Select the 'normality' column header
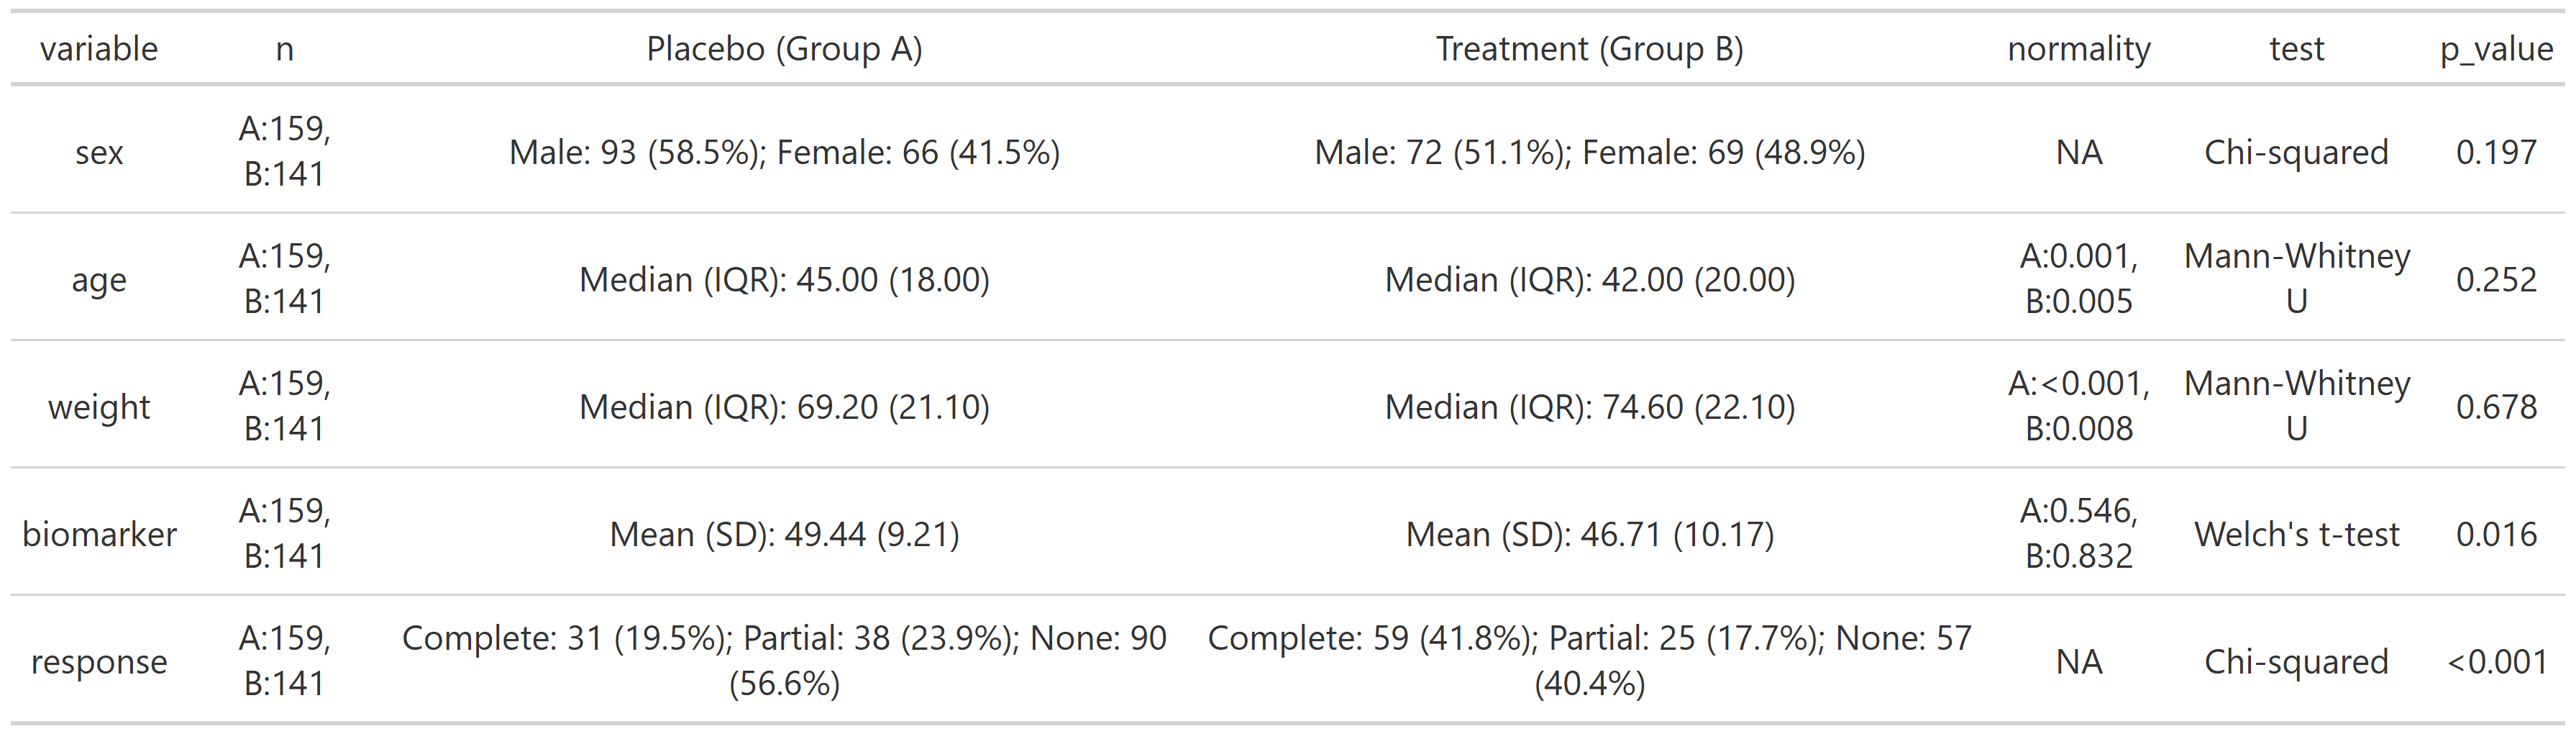 click(x=2078, y=49)
